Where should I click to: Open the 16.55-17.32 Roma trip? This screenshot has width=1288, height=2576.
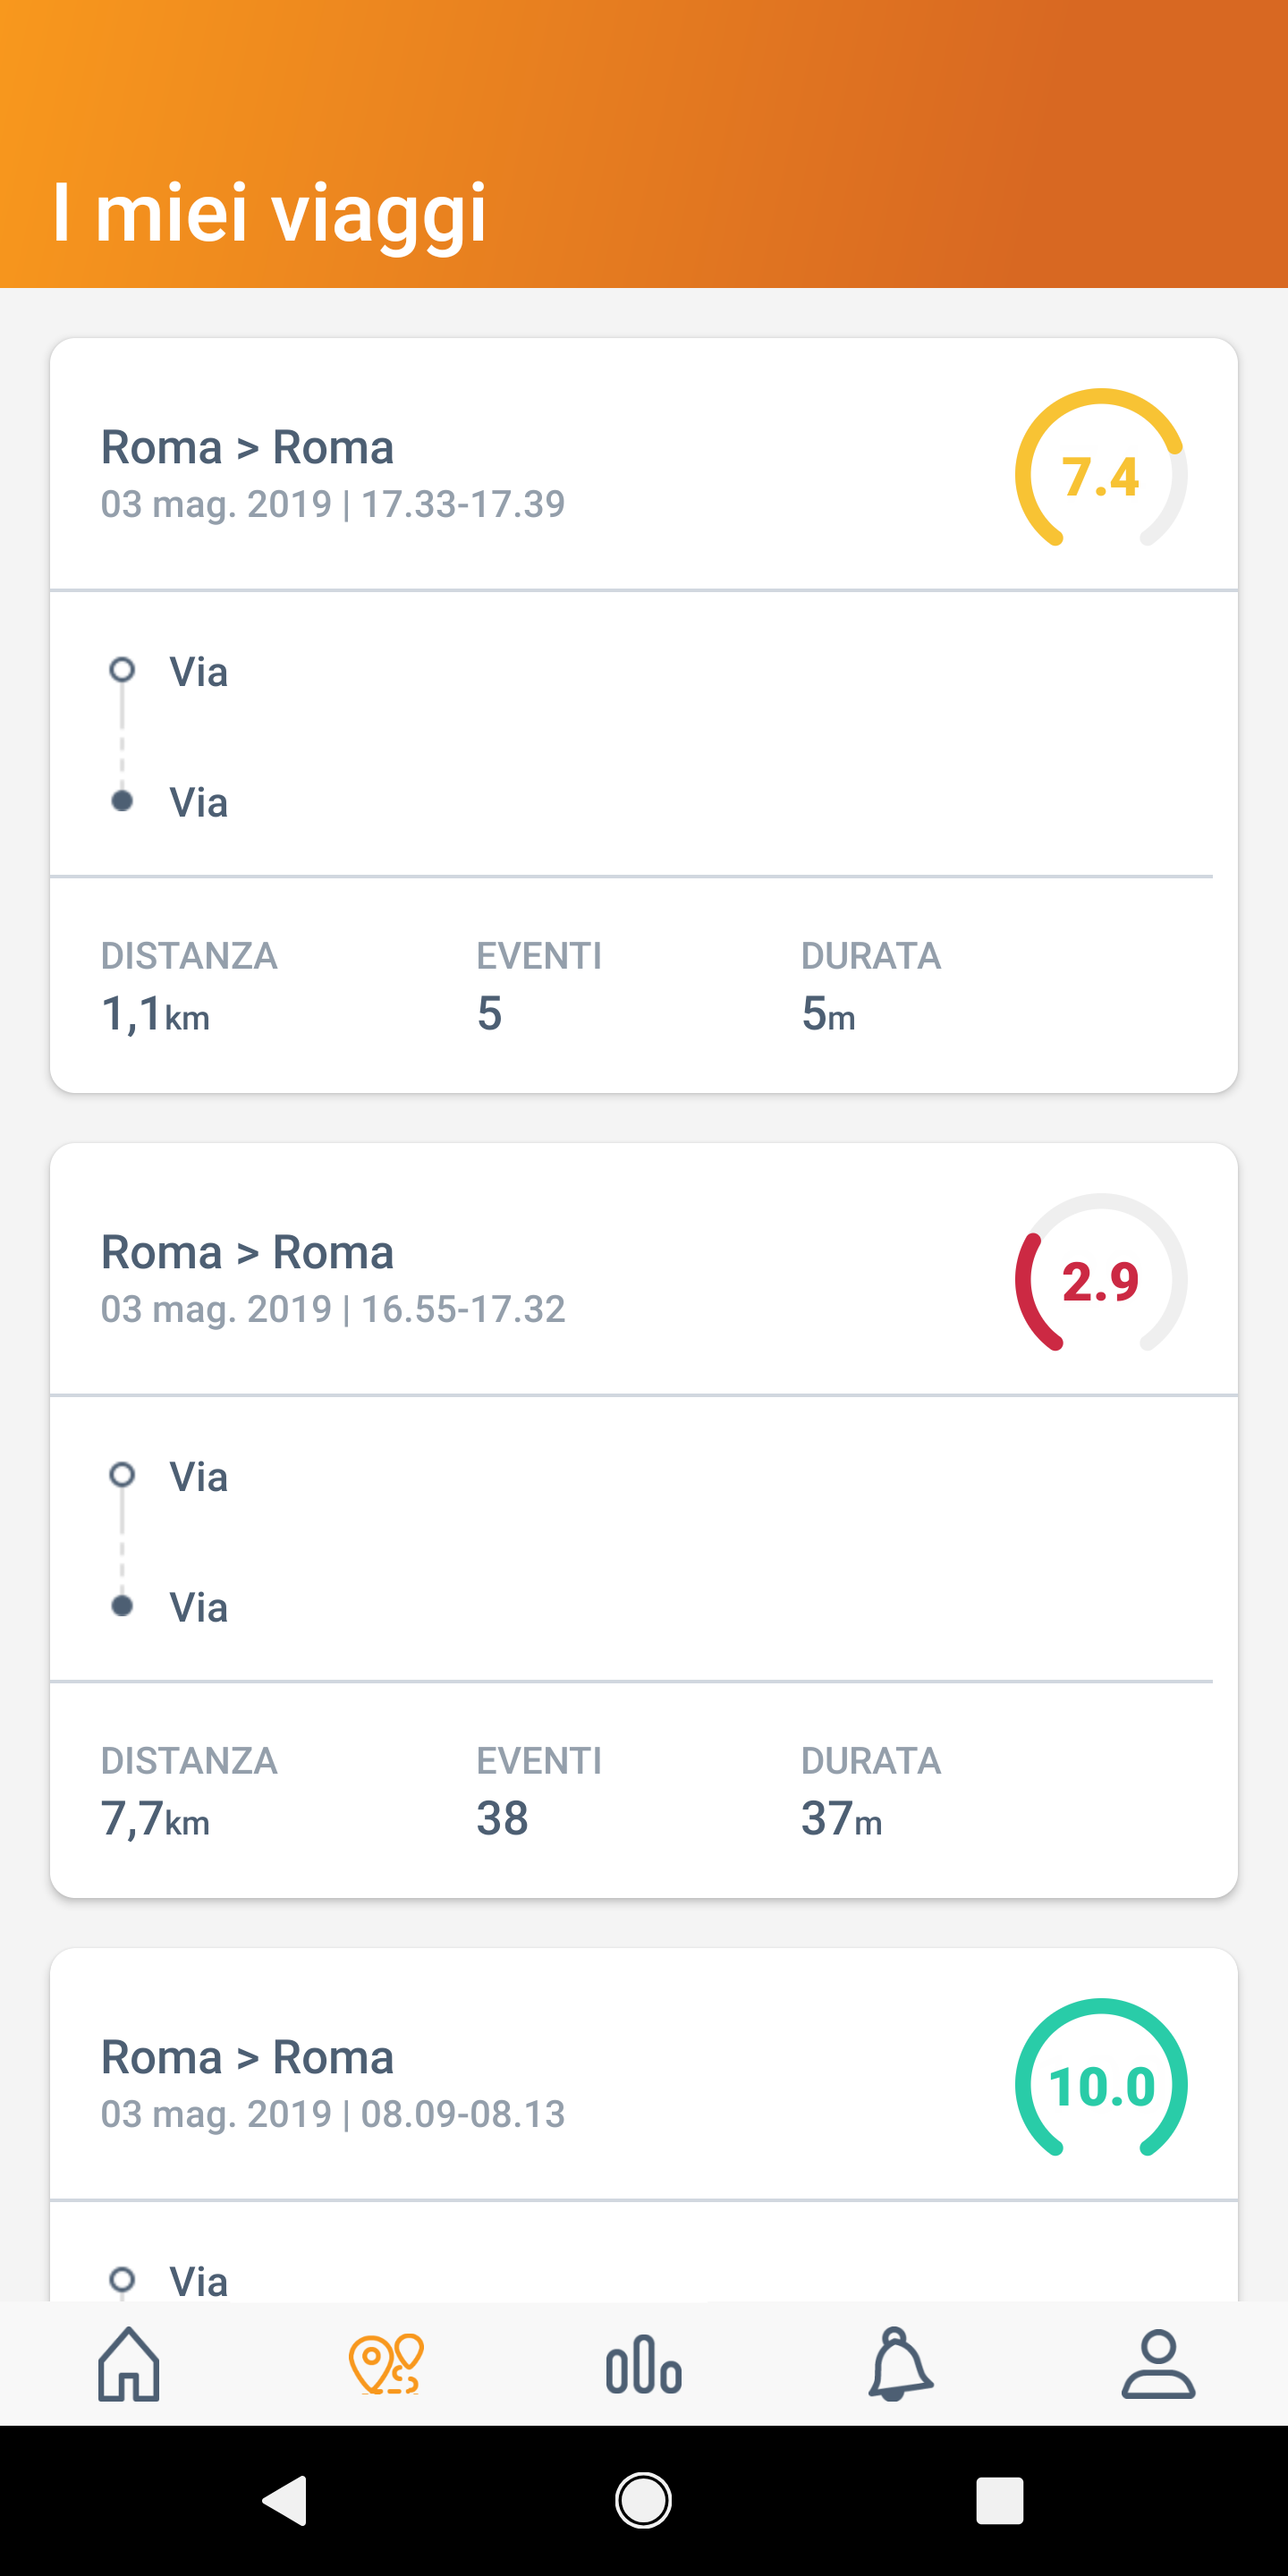pos(332,1277)
